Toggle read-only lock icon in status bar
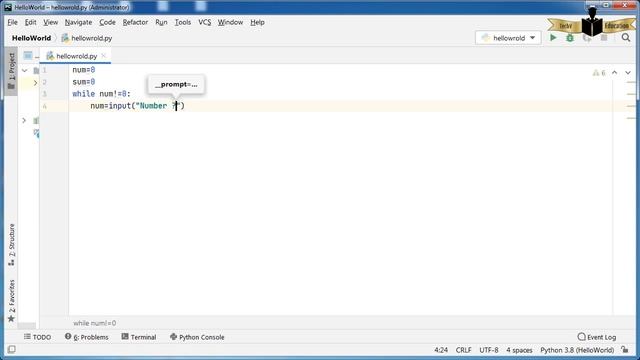Screen dimensions: 640x360 click(x=625, y=350)
